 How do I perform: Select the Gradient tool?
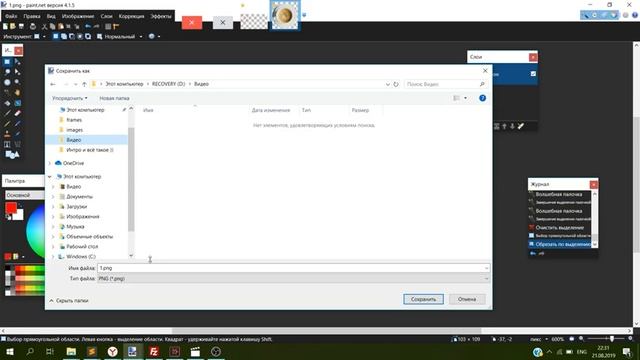click(18, 103)
